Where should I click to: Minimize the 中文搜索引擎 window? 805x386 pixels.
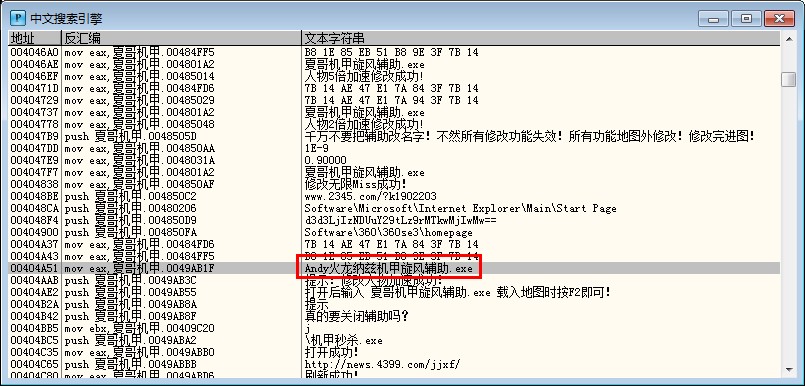click(714, 19)
